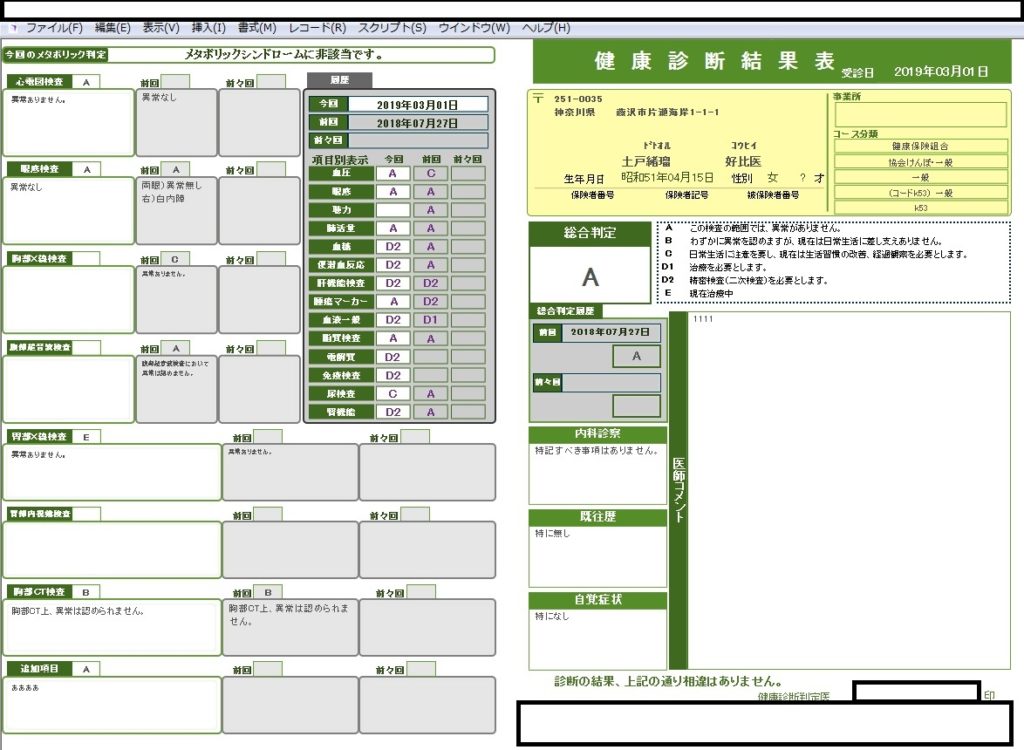Select the 履歴 tab above the date list
Screen dimensions: 1024x750
click(339, 79)
